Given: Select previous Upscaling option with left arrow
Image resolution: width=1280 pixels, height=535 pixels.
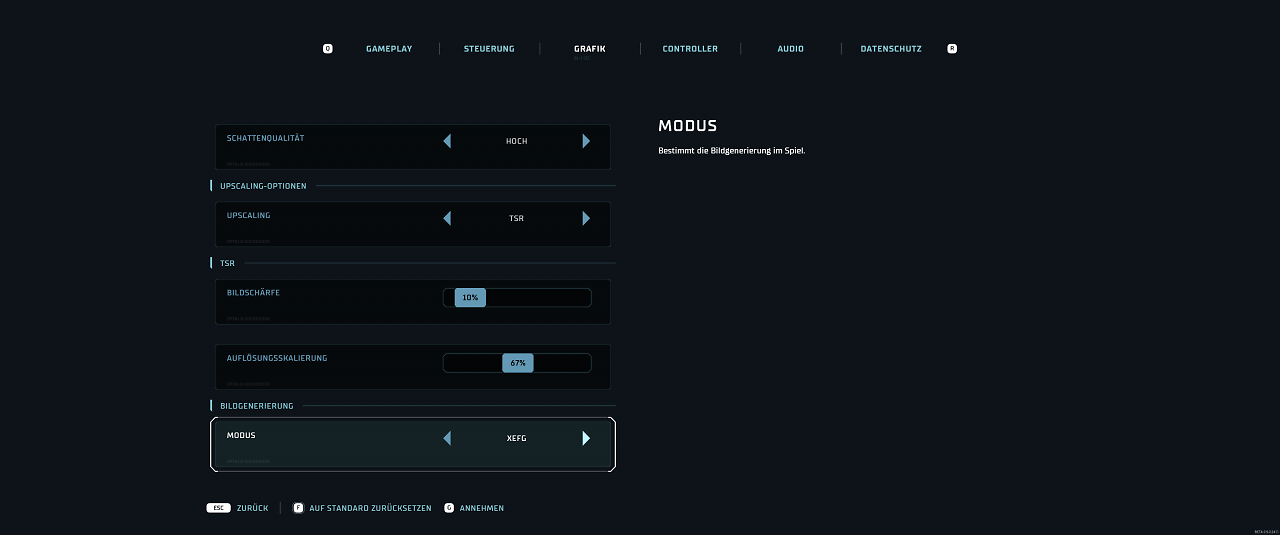Looking at the screenshot, I should 447,218.
